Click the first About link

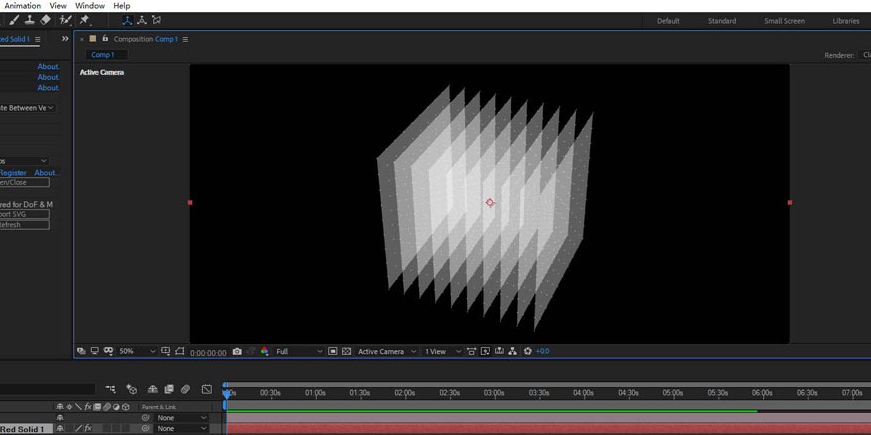coord(48,67)
